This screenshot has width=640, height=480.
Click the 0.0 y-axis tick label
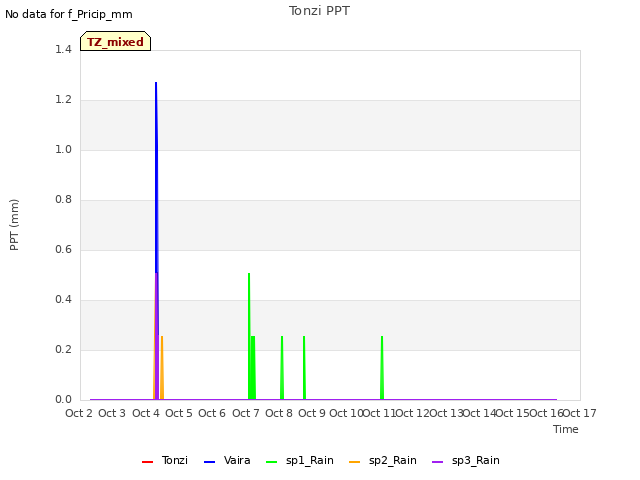click(63, 400)
